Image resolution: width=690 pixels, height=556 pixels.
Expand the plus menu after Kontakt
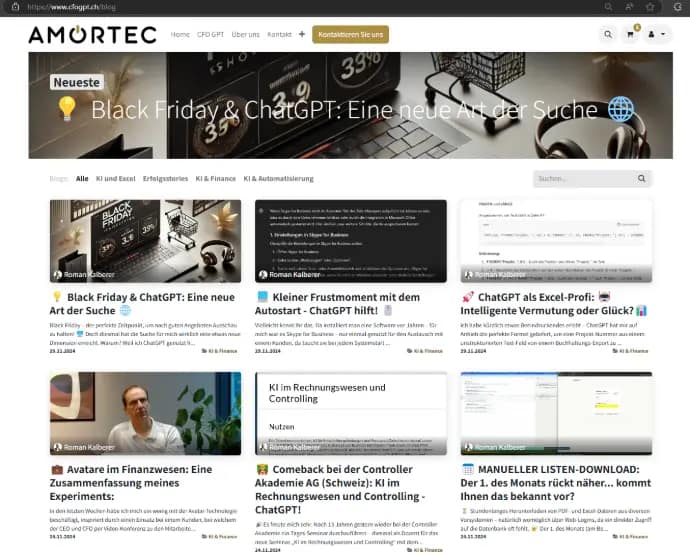(x=302, y=34)
